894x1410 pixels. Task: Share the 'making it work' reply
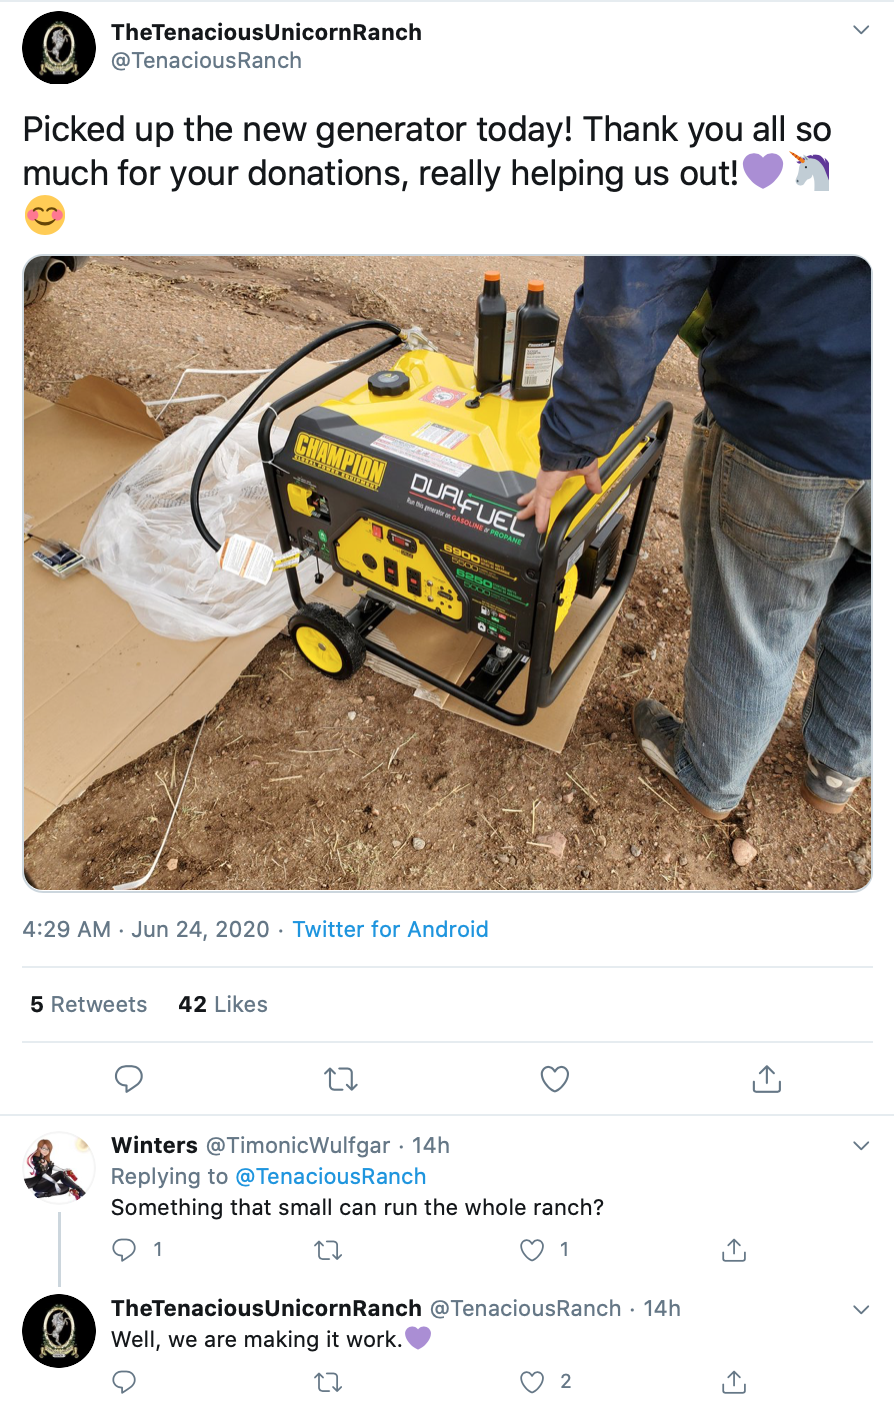[734, 1382]
